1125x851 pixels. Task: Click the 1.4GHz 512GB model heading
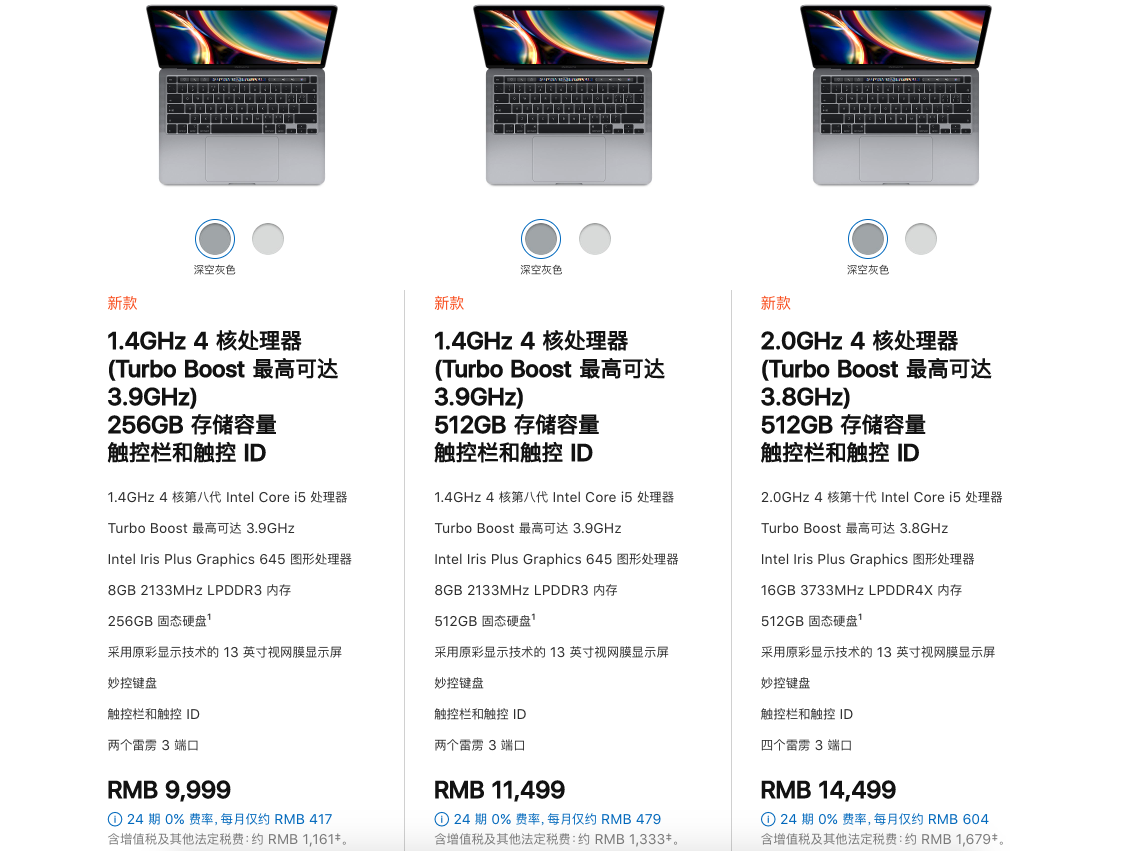coord(550,397)
